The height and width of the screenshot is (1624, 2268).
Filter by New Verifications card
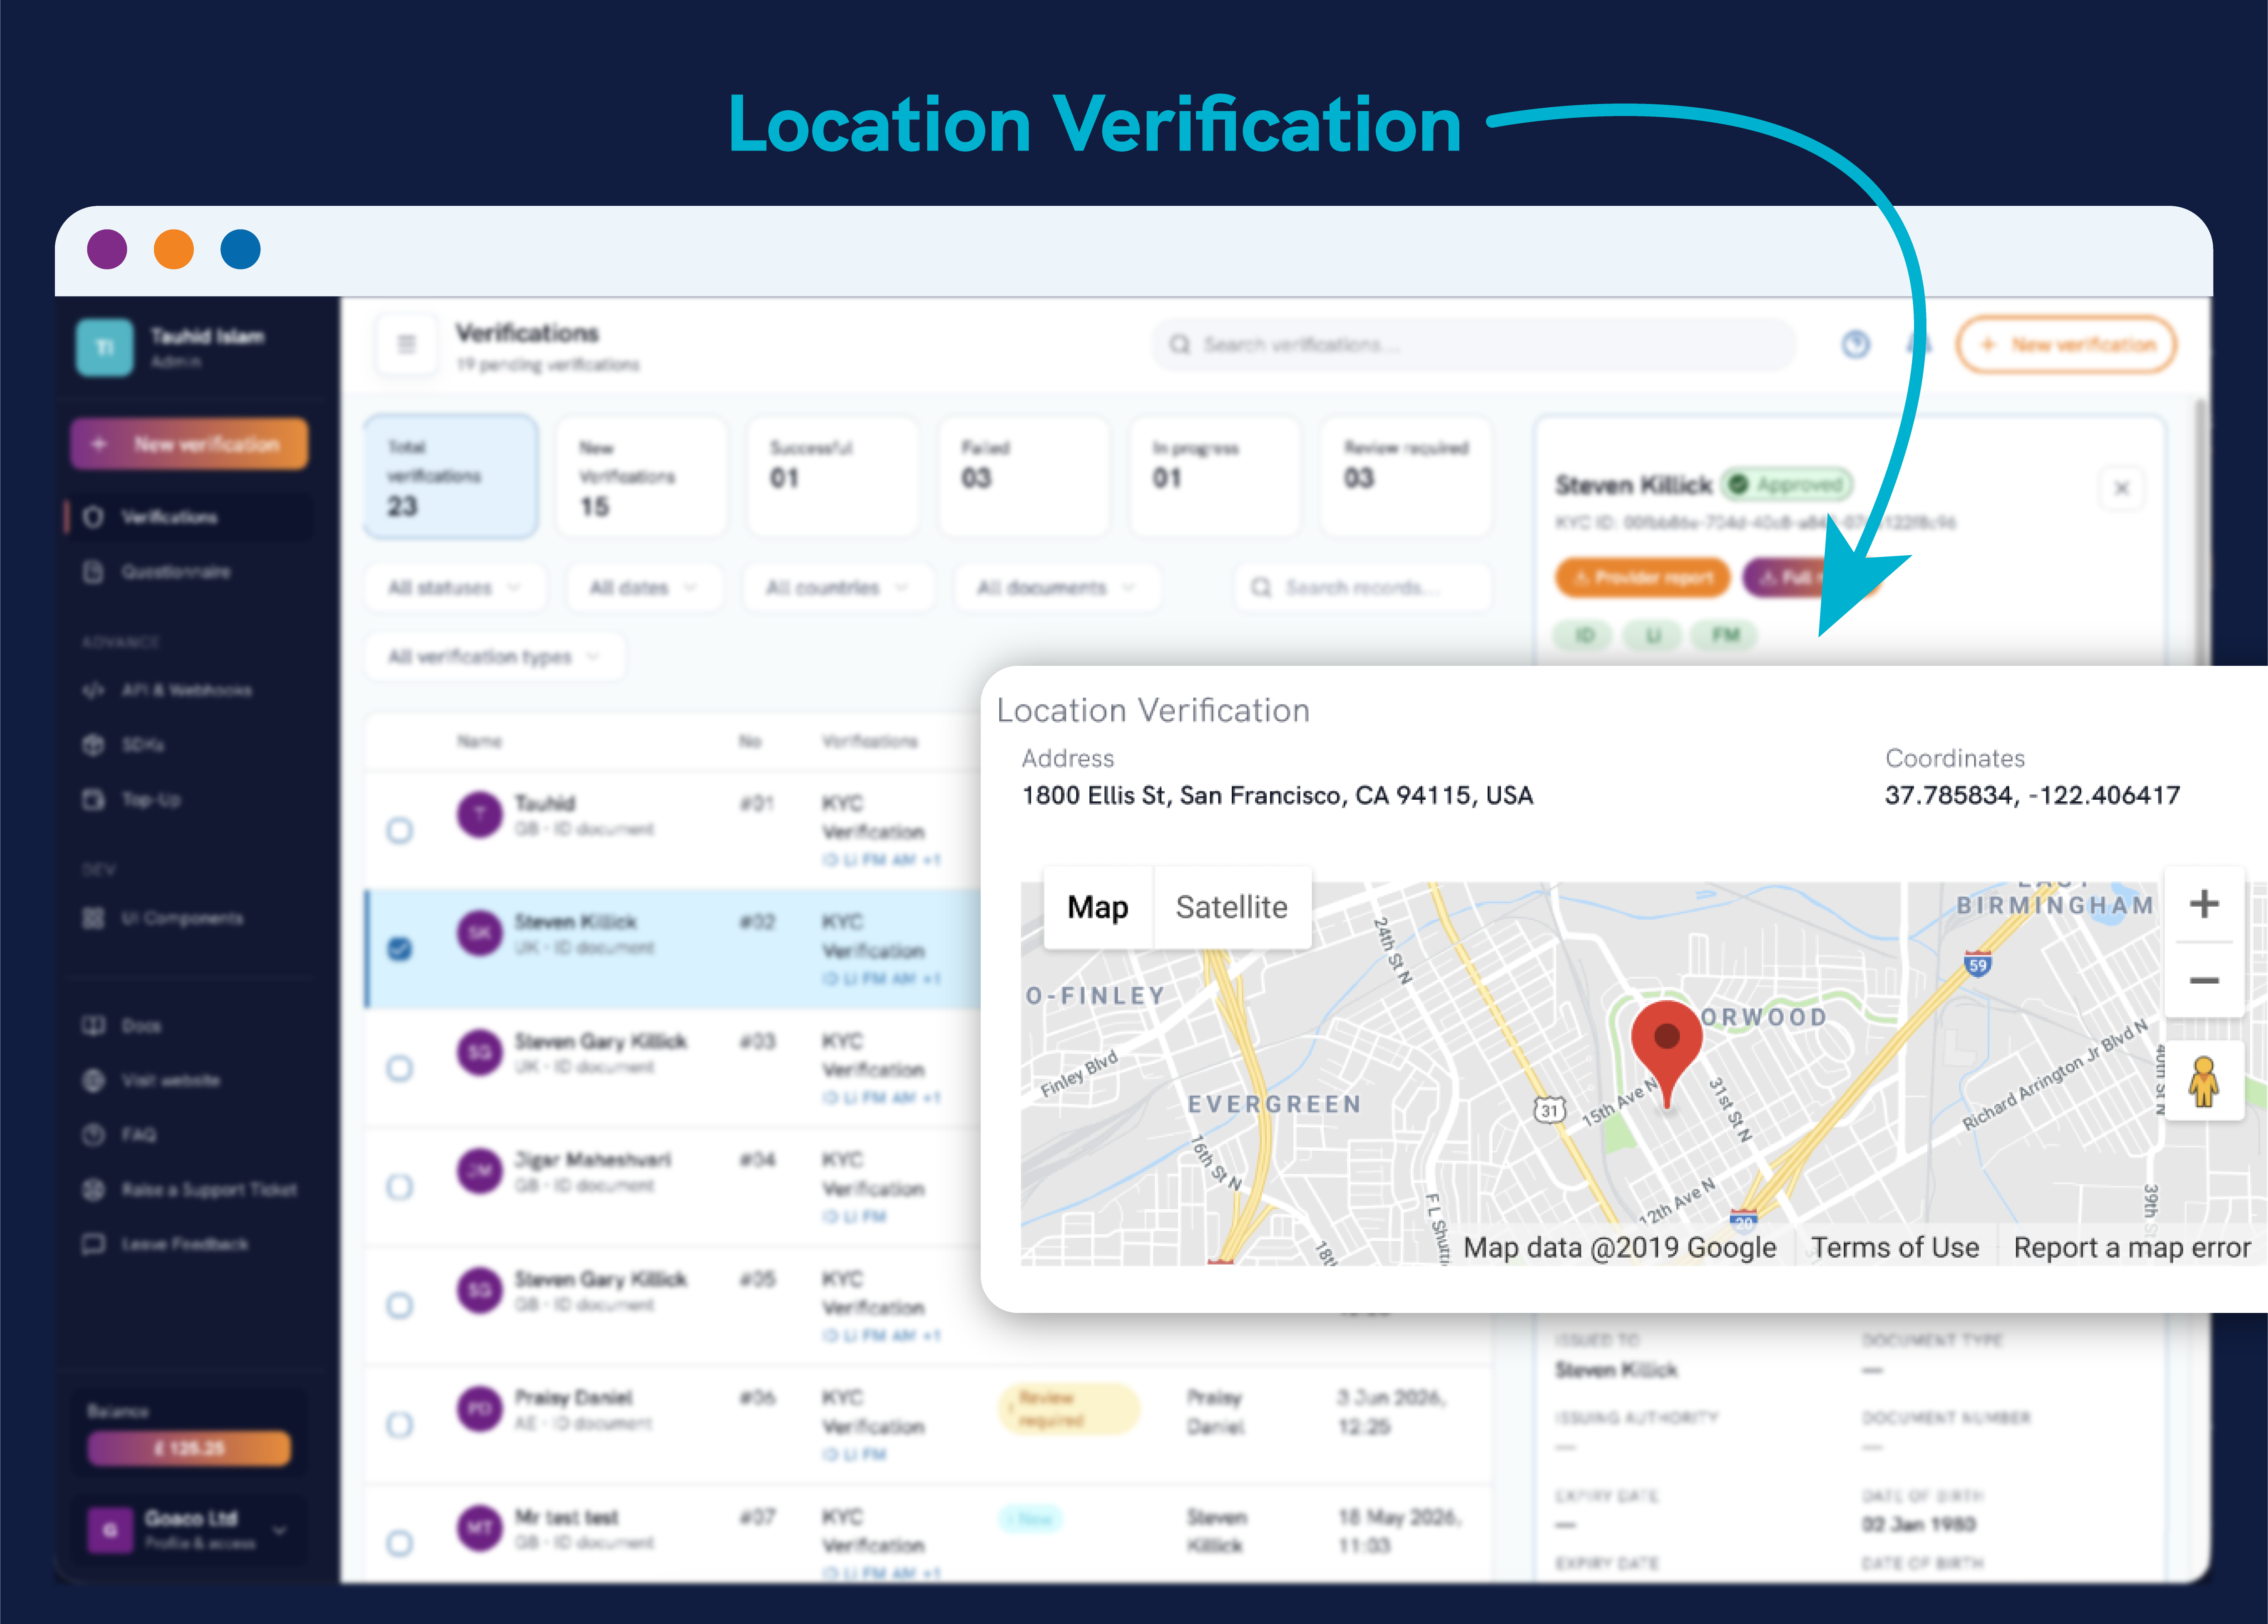(x=642, y=477)
